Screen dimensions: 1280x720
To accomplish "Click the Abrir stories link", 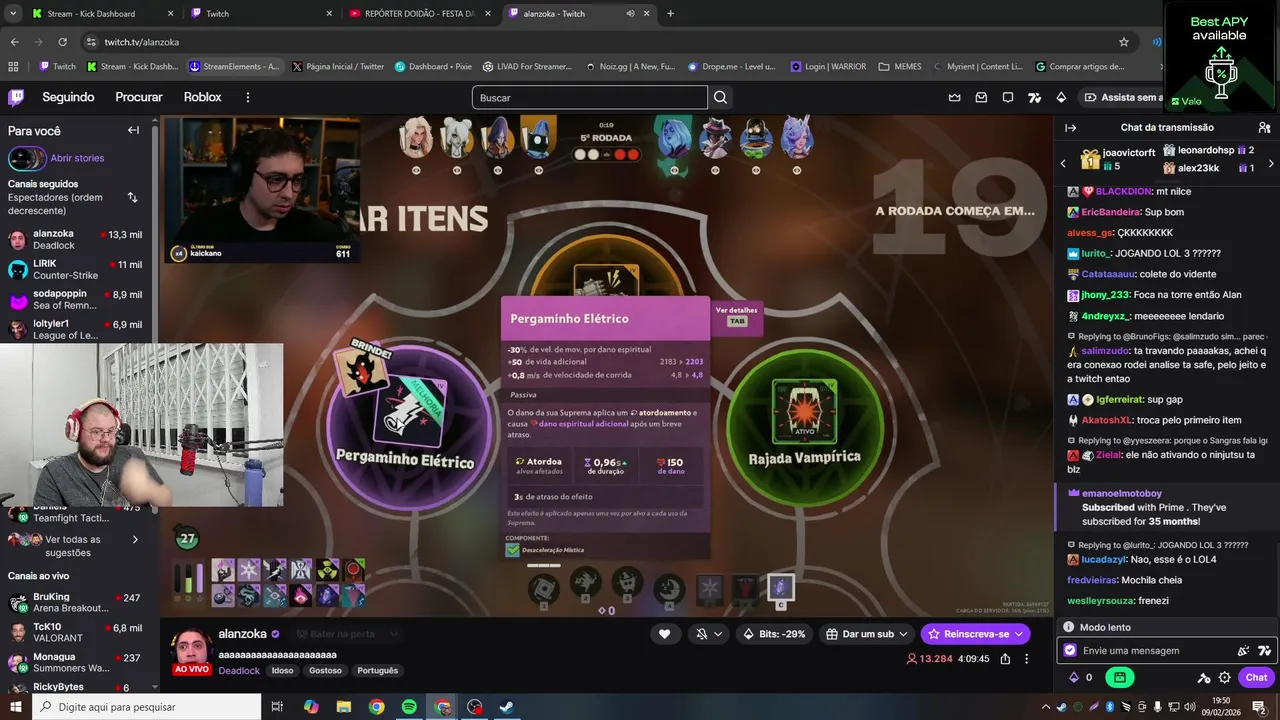I will 77,158.
